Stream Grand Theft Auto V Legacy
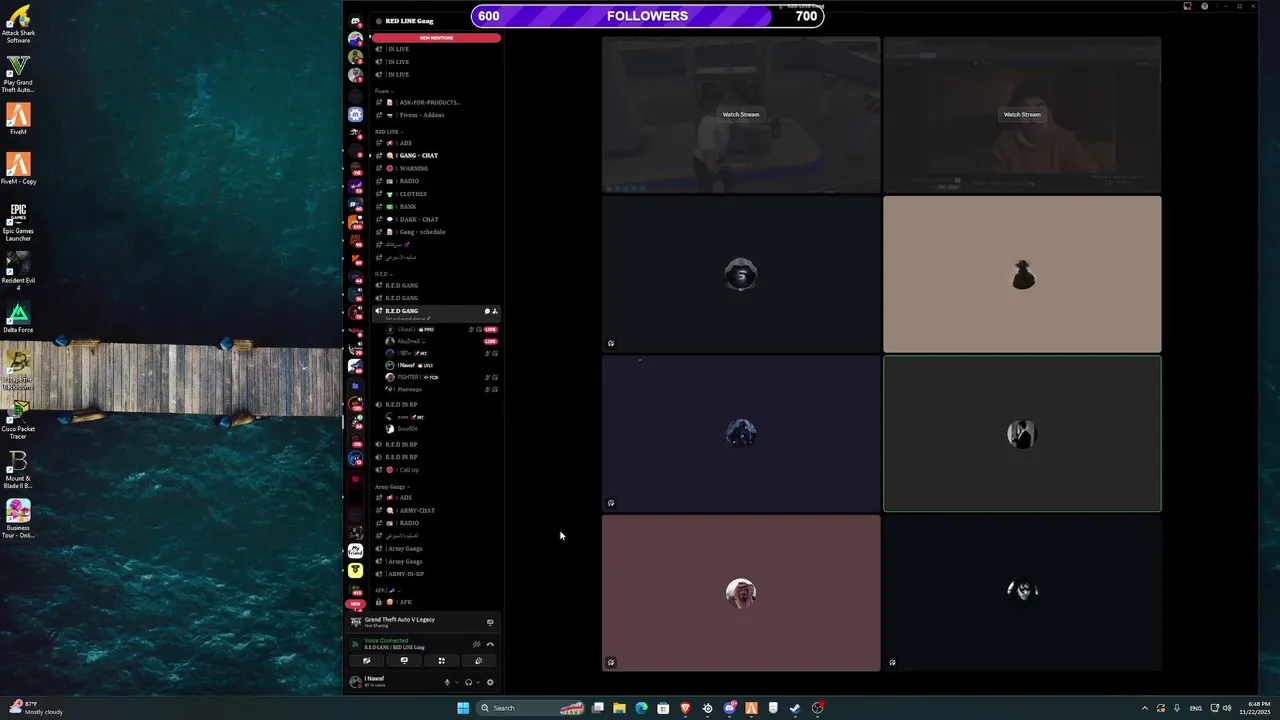The width and height of the screenshot is (1280, 720). click(490, 622)
